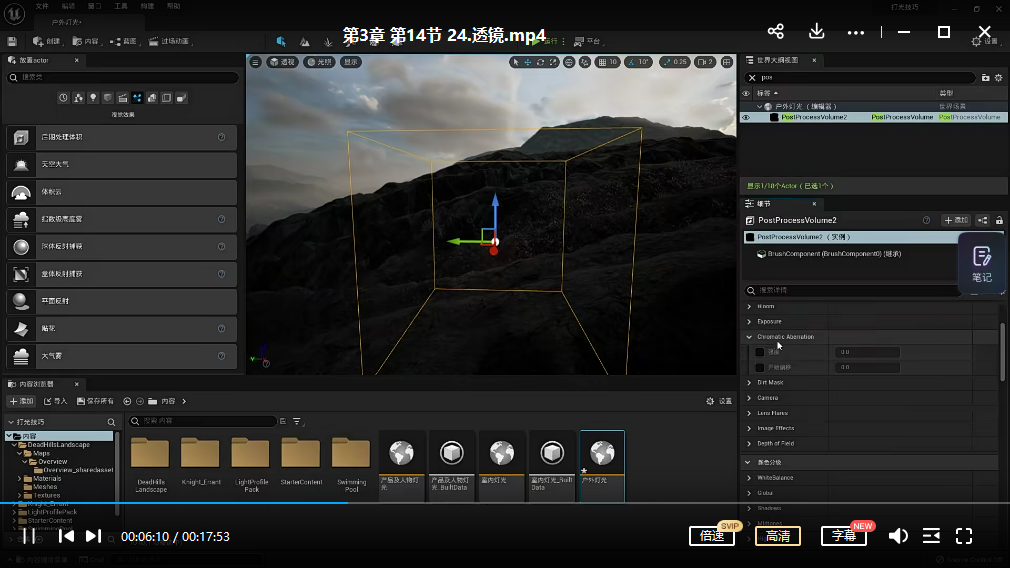Select visual effects category icon
The image size is (1010, 568).
coord(137,98)
